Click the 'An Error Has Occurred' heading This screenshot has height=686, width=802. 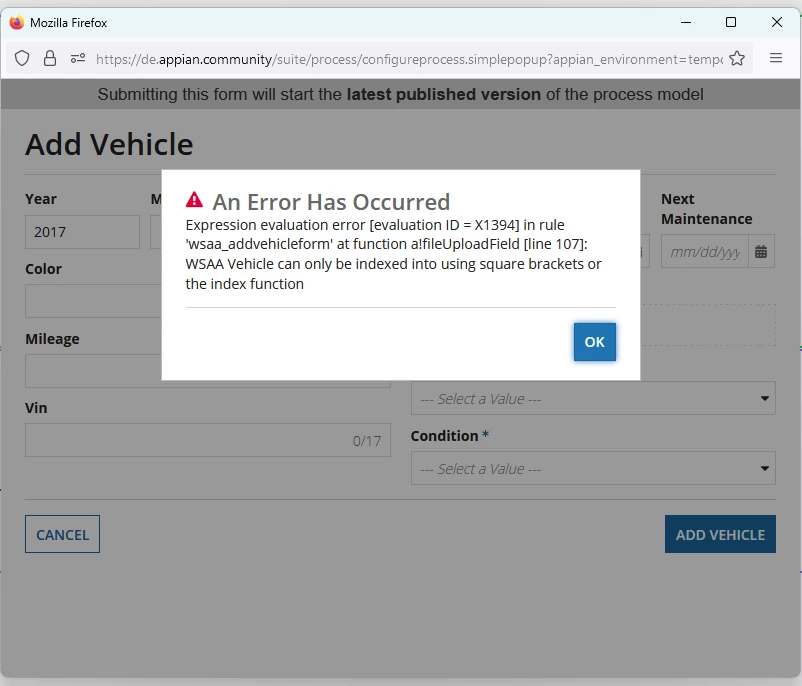coord(331,202)
